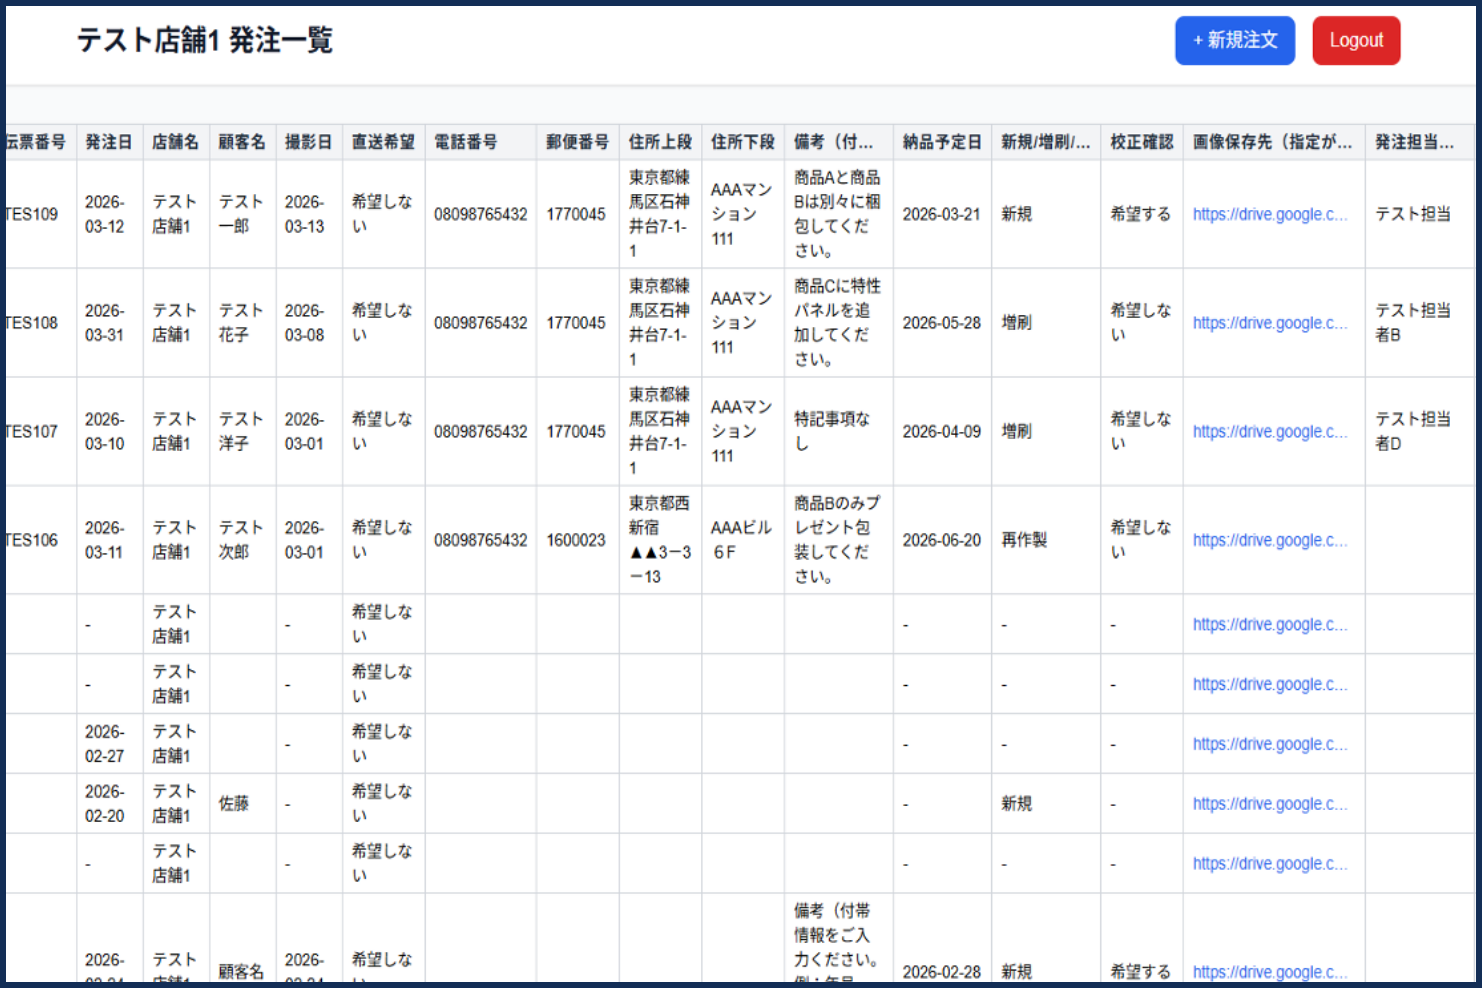Click the 店舗名 column header
The height and width of the screenshot is (988, 1482).
pos(175,142)
